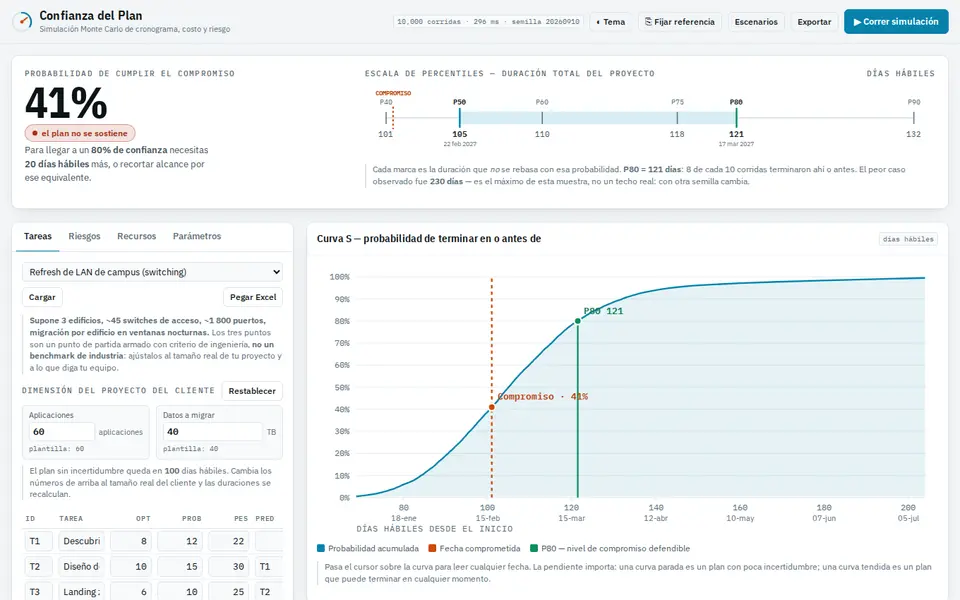Click T2 pessimistic value 30
This screenshot has width=960, height=600.
coord(229,567)
